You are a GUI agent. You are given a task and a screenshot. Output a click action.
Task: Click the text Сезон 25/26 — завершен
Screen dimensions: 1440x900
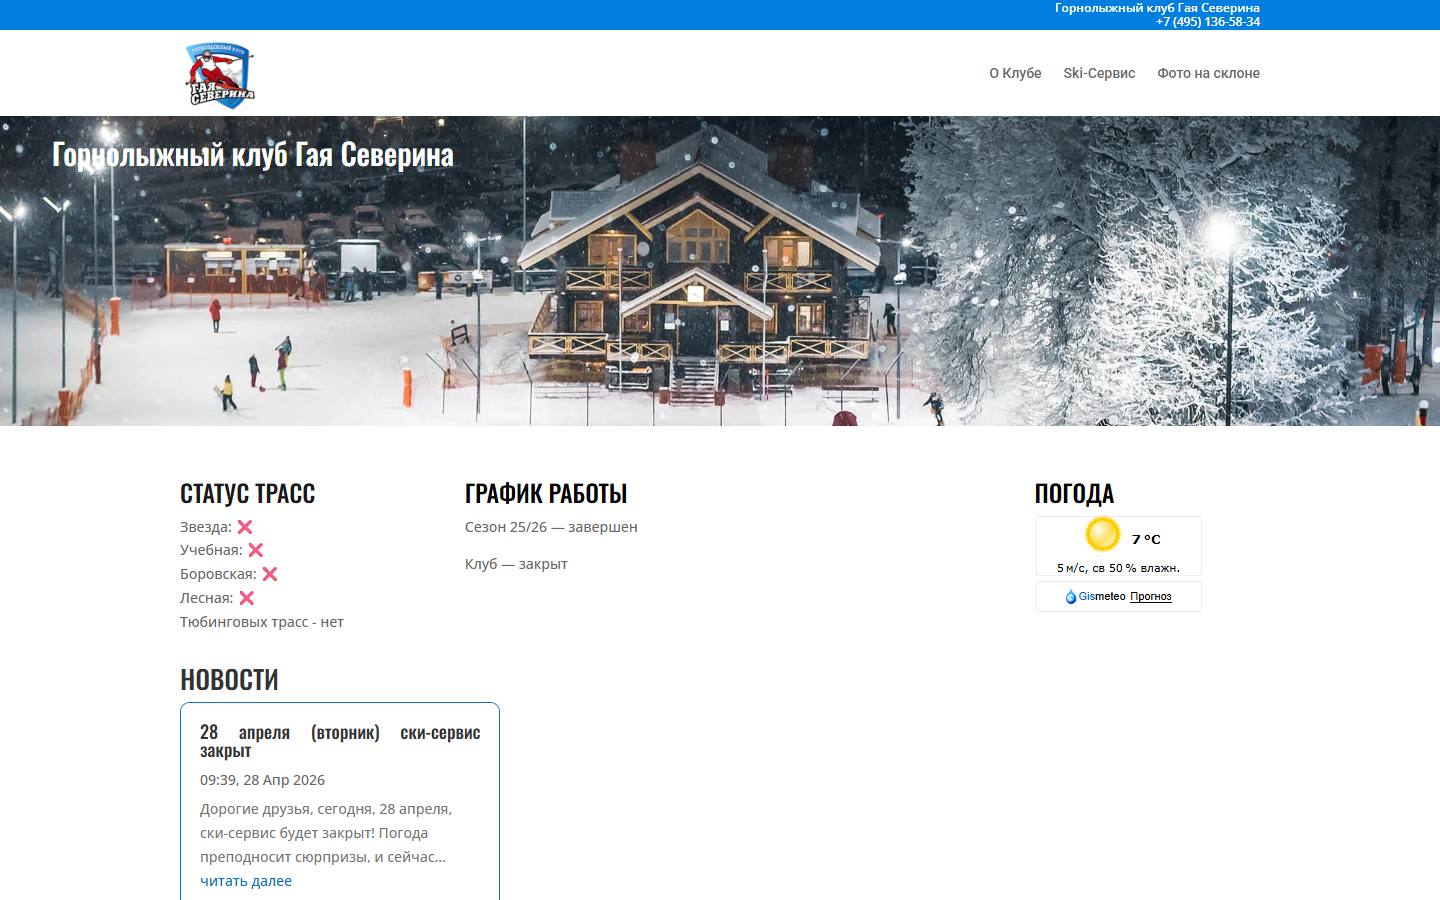551,527
